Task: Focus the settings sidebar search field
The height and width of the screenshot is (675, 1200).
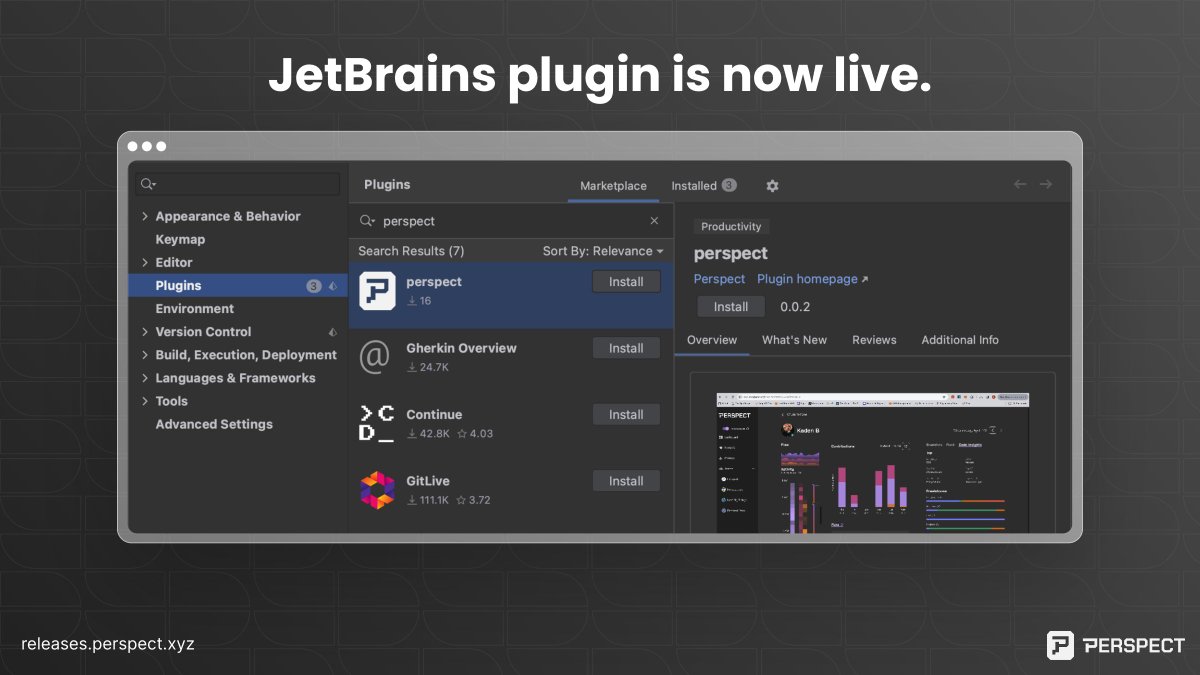Action: (x=238, y=184)
